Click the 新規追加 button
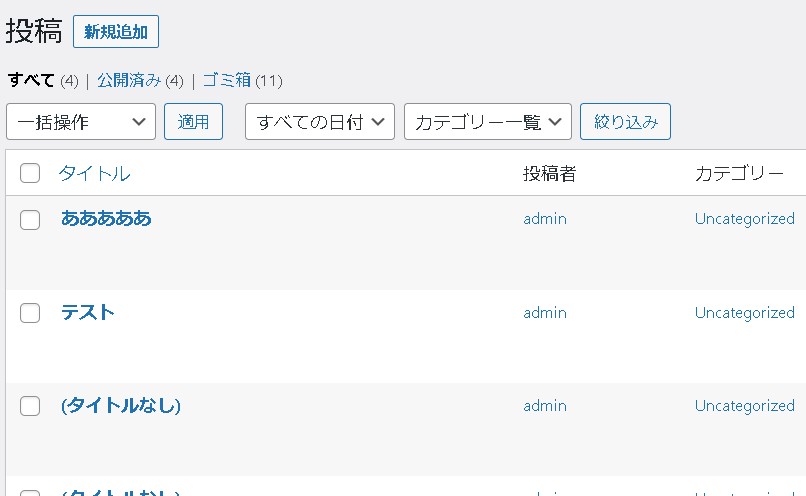 116,31
